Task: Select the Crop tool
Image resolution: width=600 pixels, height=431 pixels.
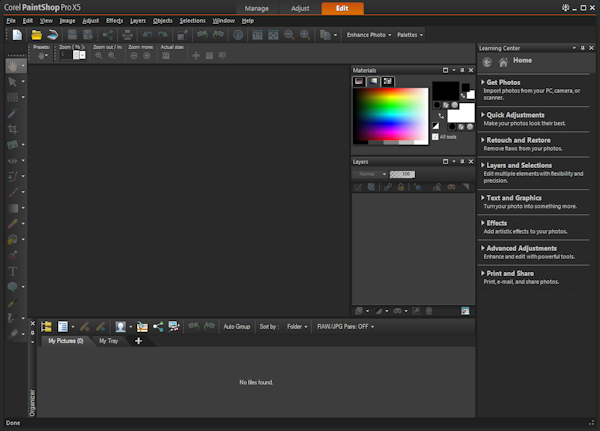Action: click(x=13, y=129)
